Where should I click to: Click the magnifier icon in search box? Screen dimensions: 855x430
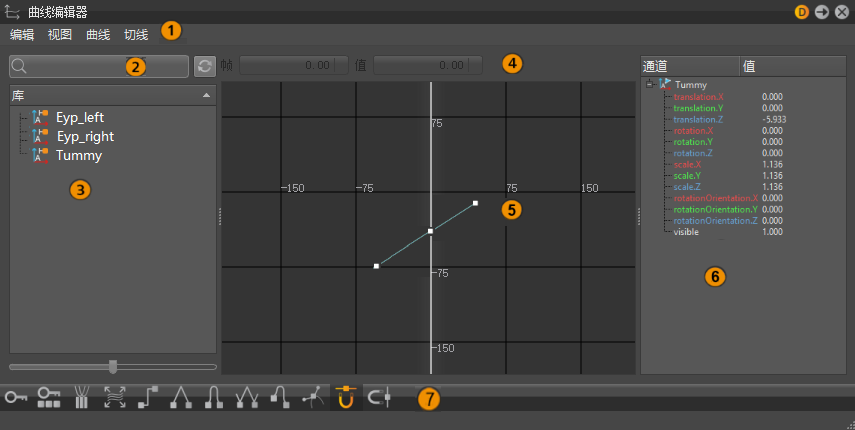coord(19,66)
